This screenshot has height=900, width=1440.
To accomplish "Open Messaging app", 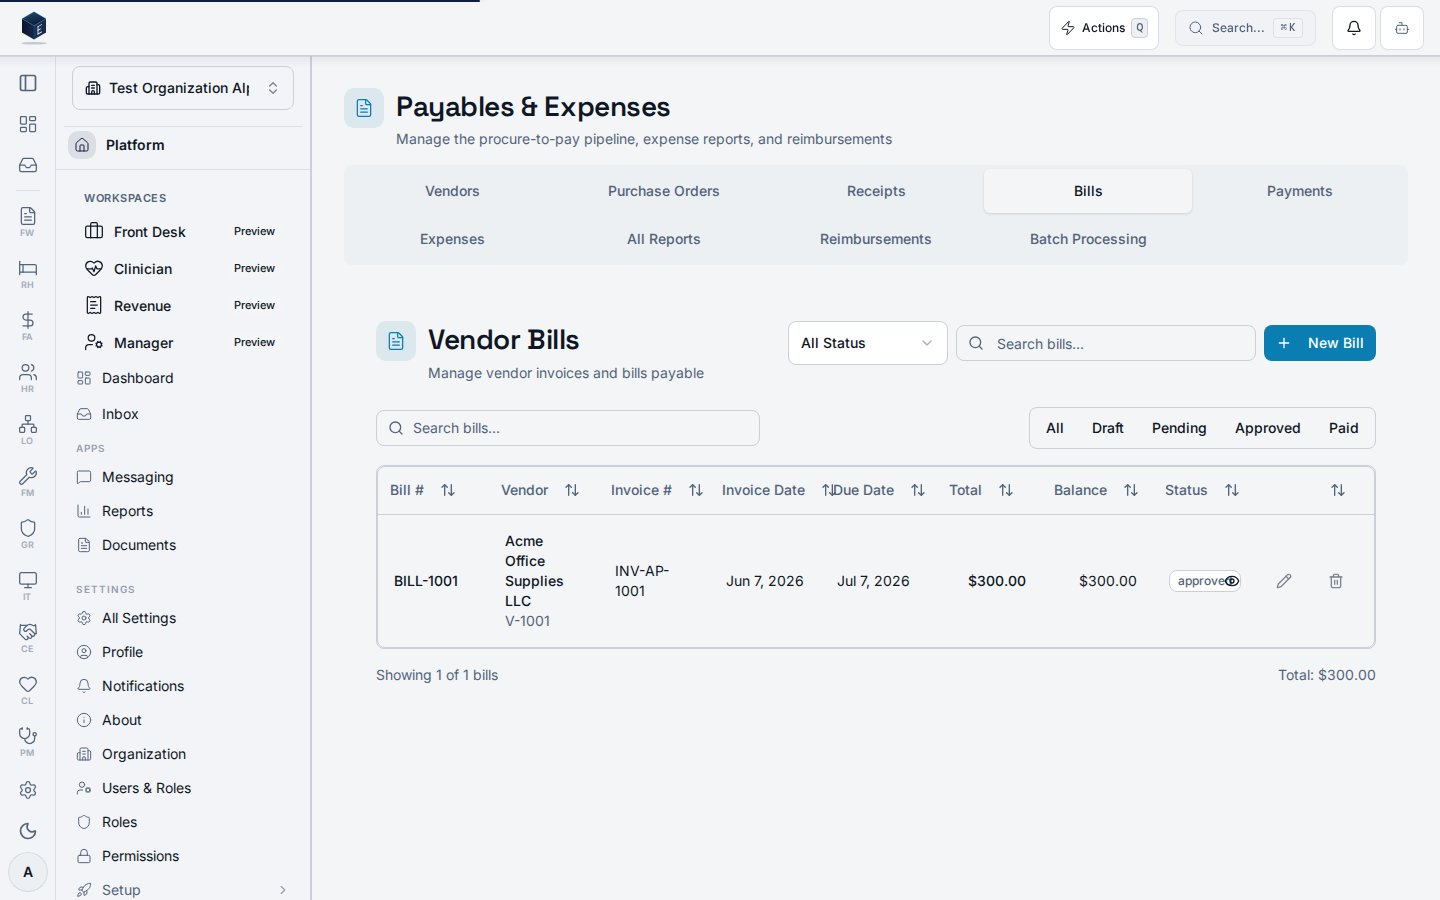I will pos(182,477).
